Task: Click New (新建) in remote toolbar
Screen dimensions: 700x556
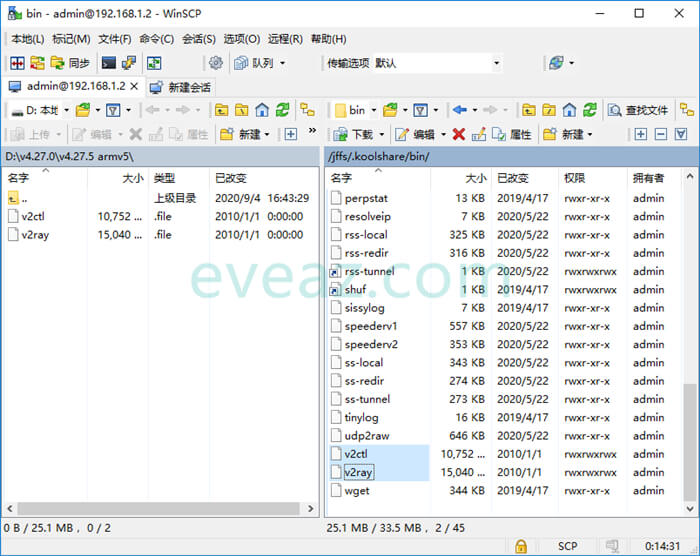Action: click(x=563, y=134)
